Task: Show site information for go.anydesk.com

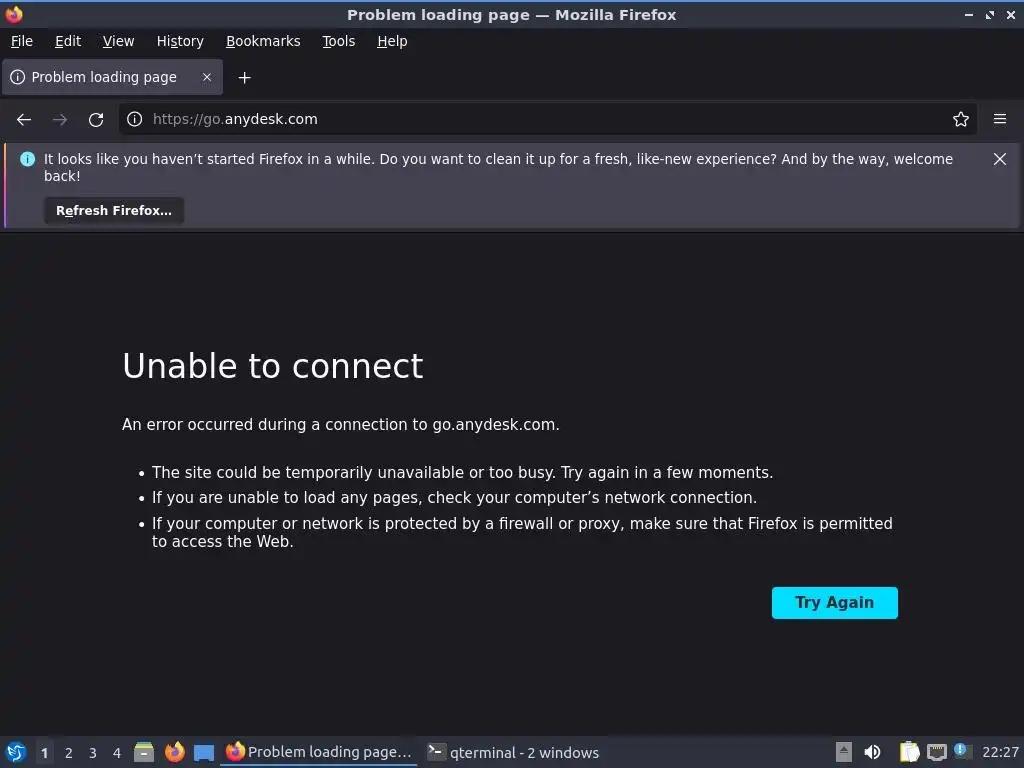Action: pos(135,119)
